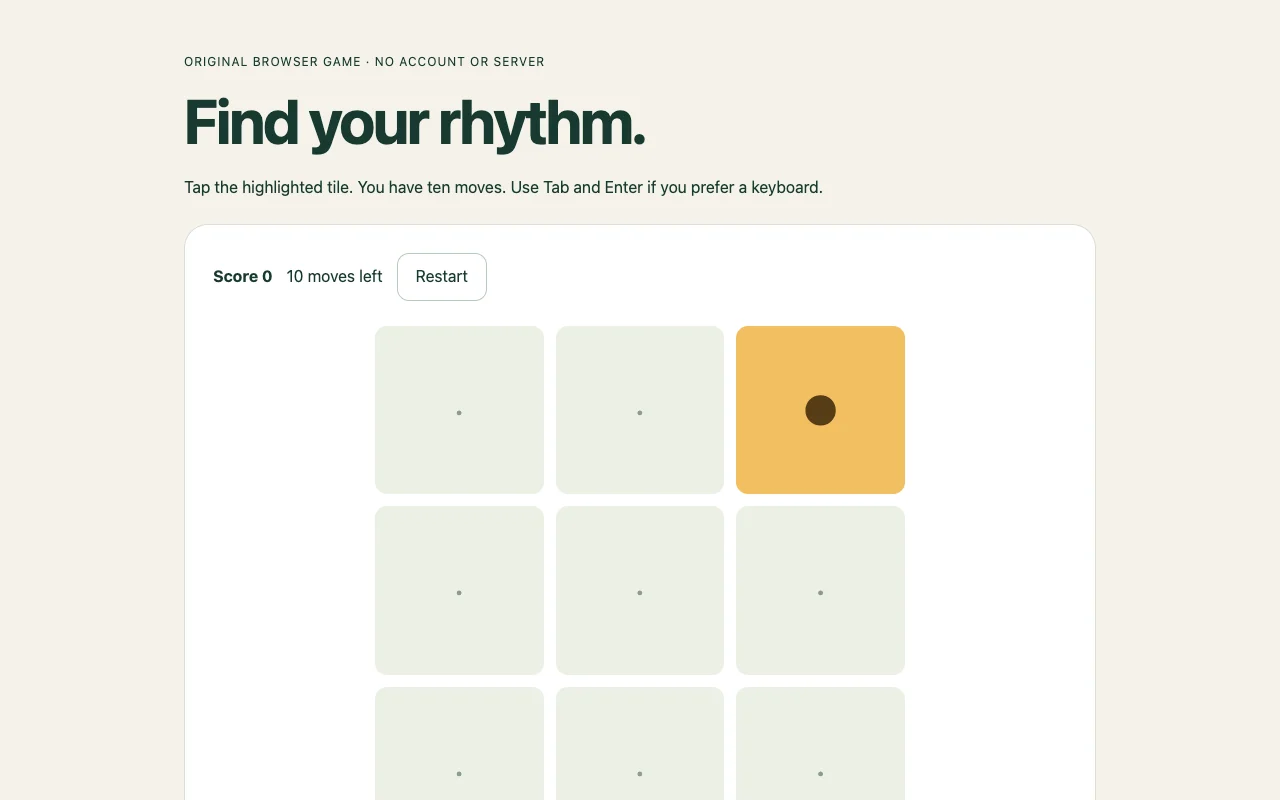This screenshot has width=1280, height=800.
Task: Pick the bottom-right grid tile
Action: click(x=820, y=744)
